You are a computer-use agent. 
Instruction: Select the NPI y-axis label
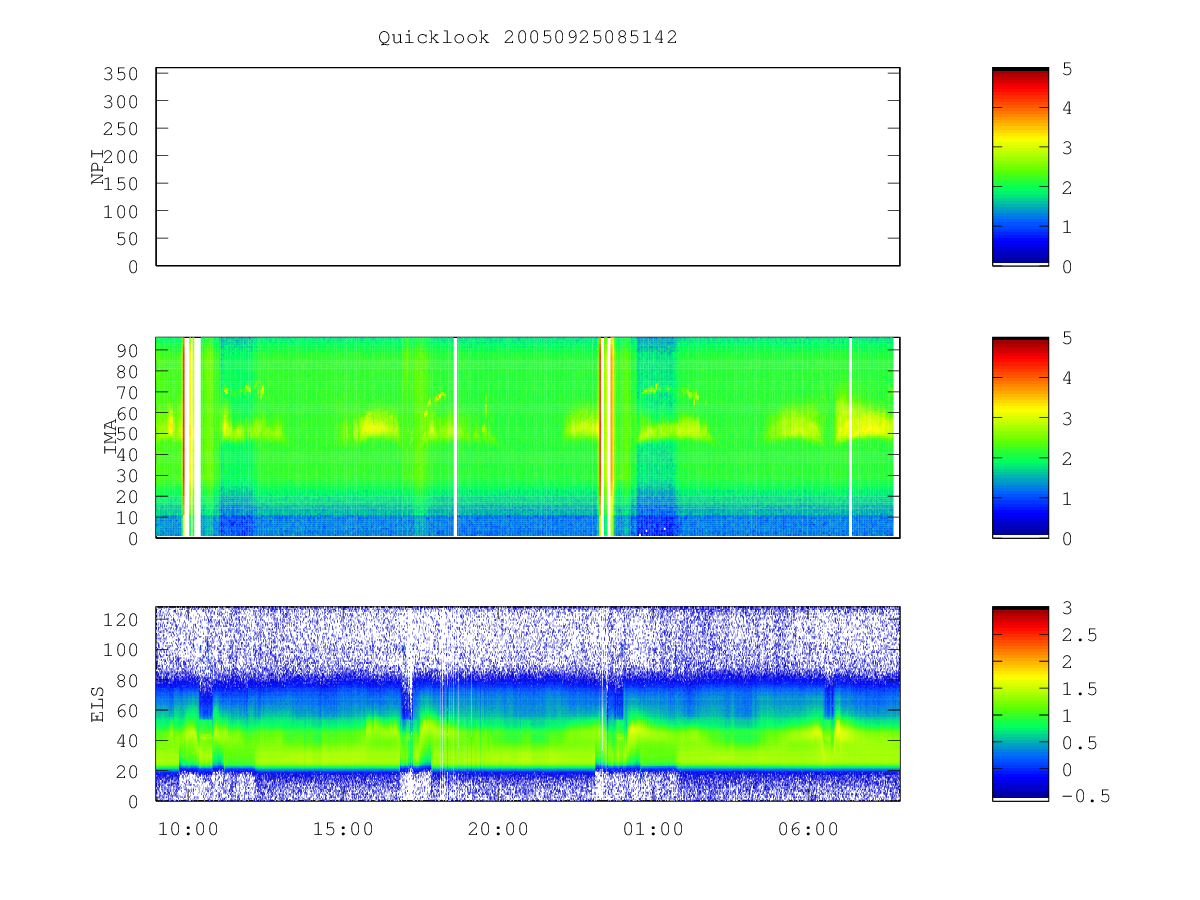[99, 167]
